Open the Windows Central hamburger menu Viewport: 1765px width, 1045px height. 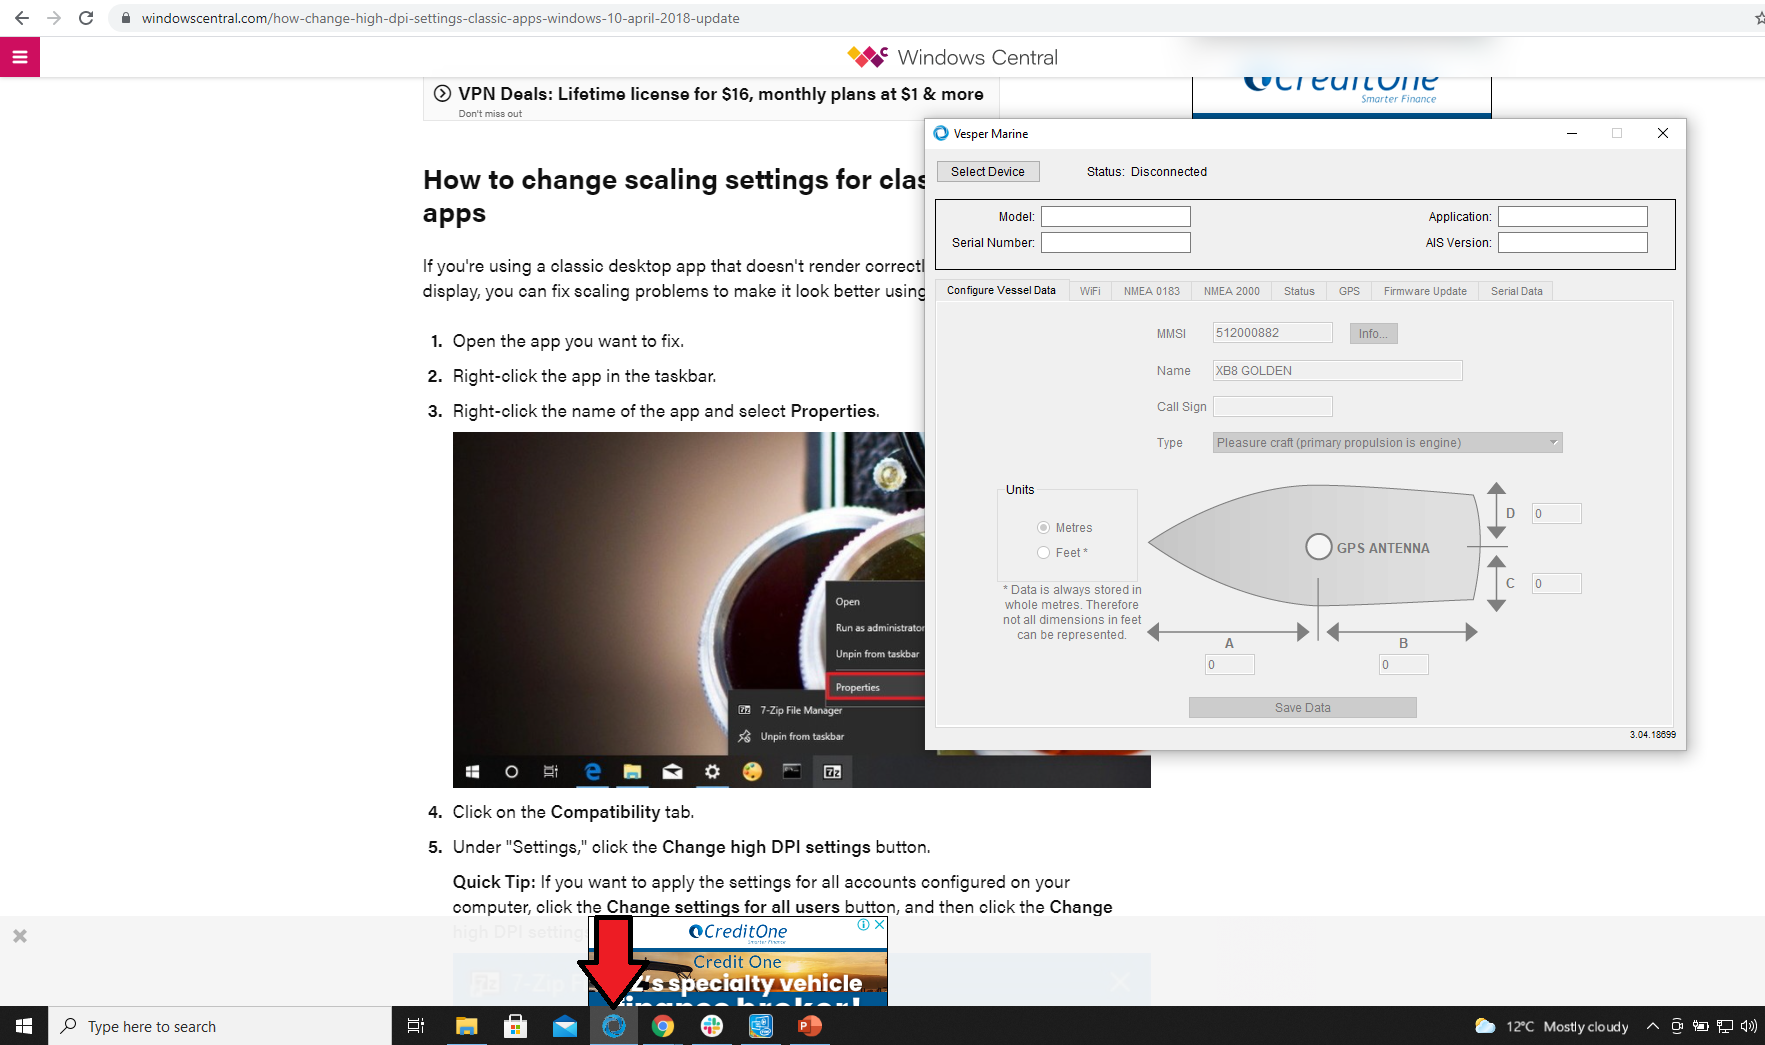[20, 57]
